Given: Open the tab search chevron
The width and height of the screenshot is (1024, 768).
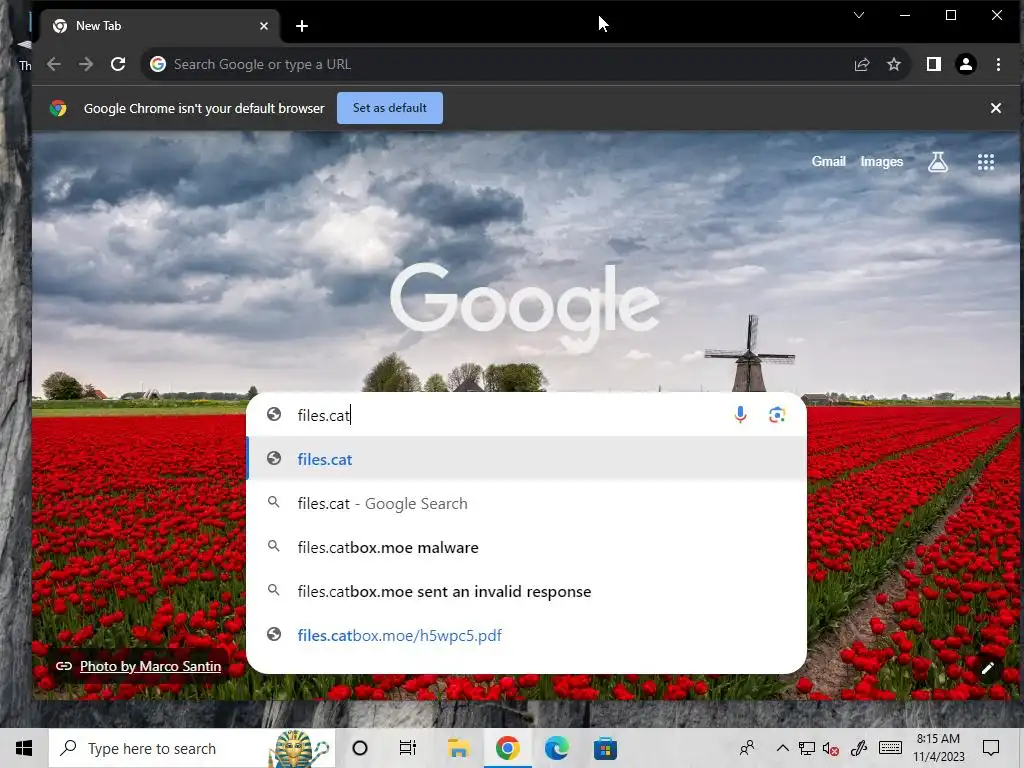Looking at the screenshot, I should pos(859,15).
